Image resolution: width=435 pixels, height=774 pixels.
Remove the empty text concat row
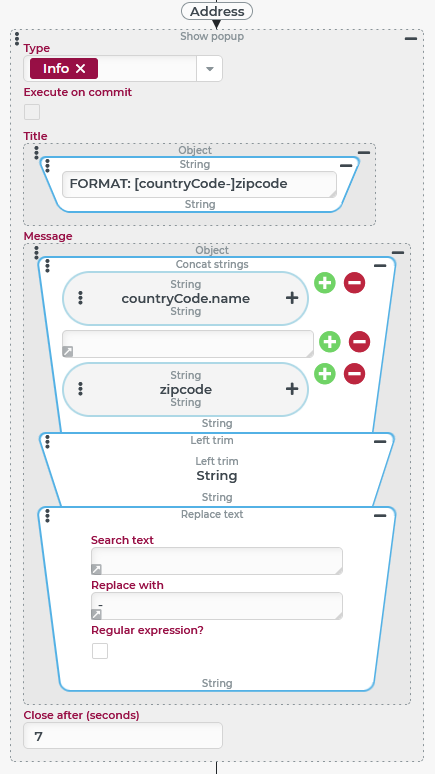359,342
